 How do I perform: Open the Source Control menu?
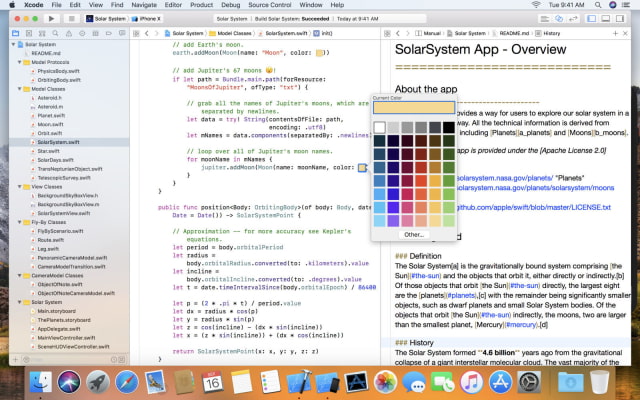tap(271, 5)
